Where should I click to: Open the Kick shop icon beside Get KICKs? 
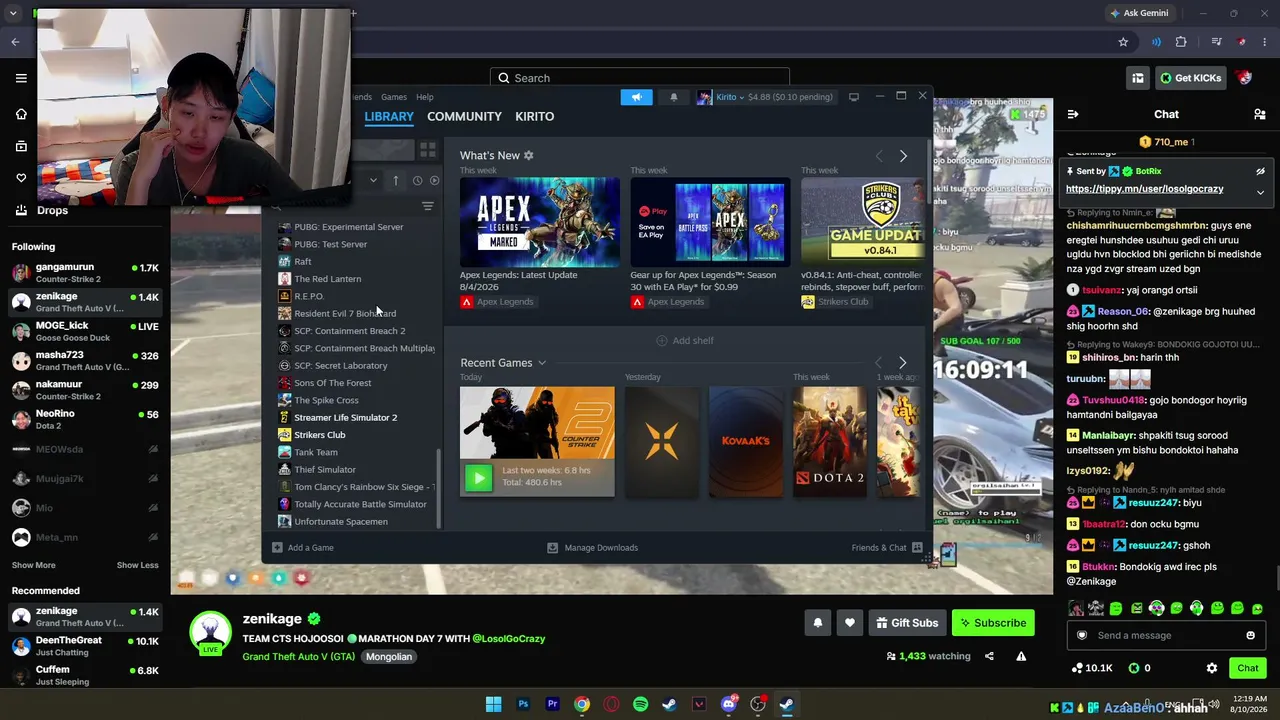click(x=1138, y=78)
